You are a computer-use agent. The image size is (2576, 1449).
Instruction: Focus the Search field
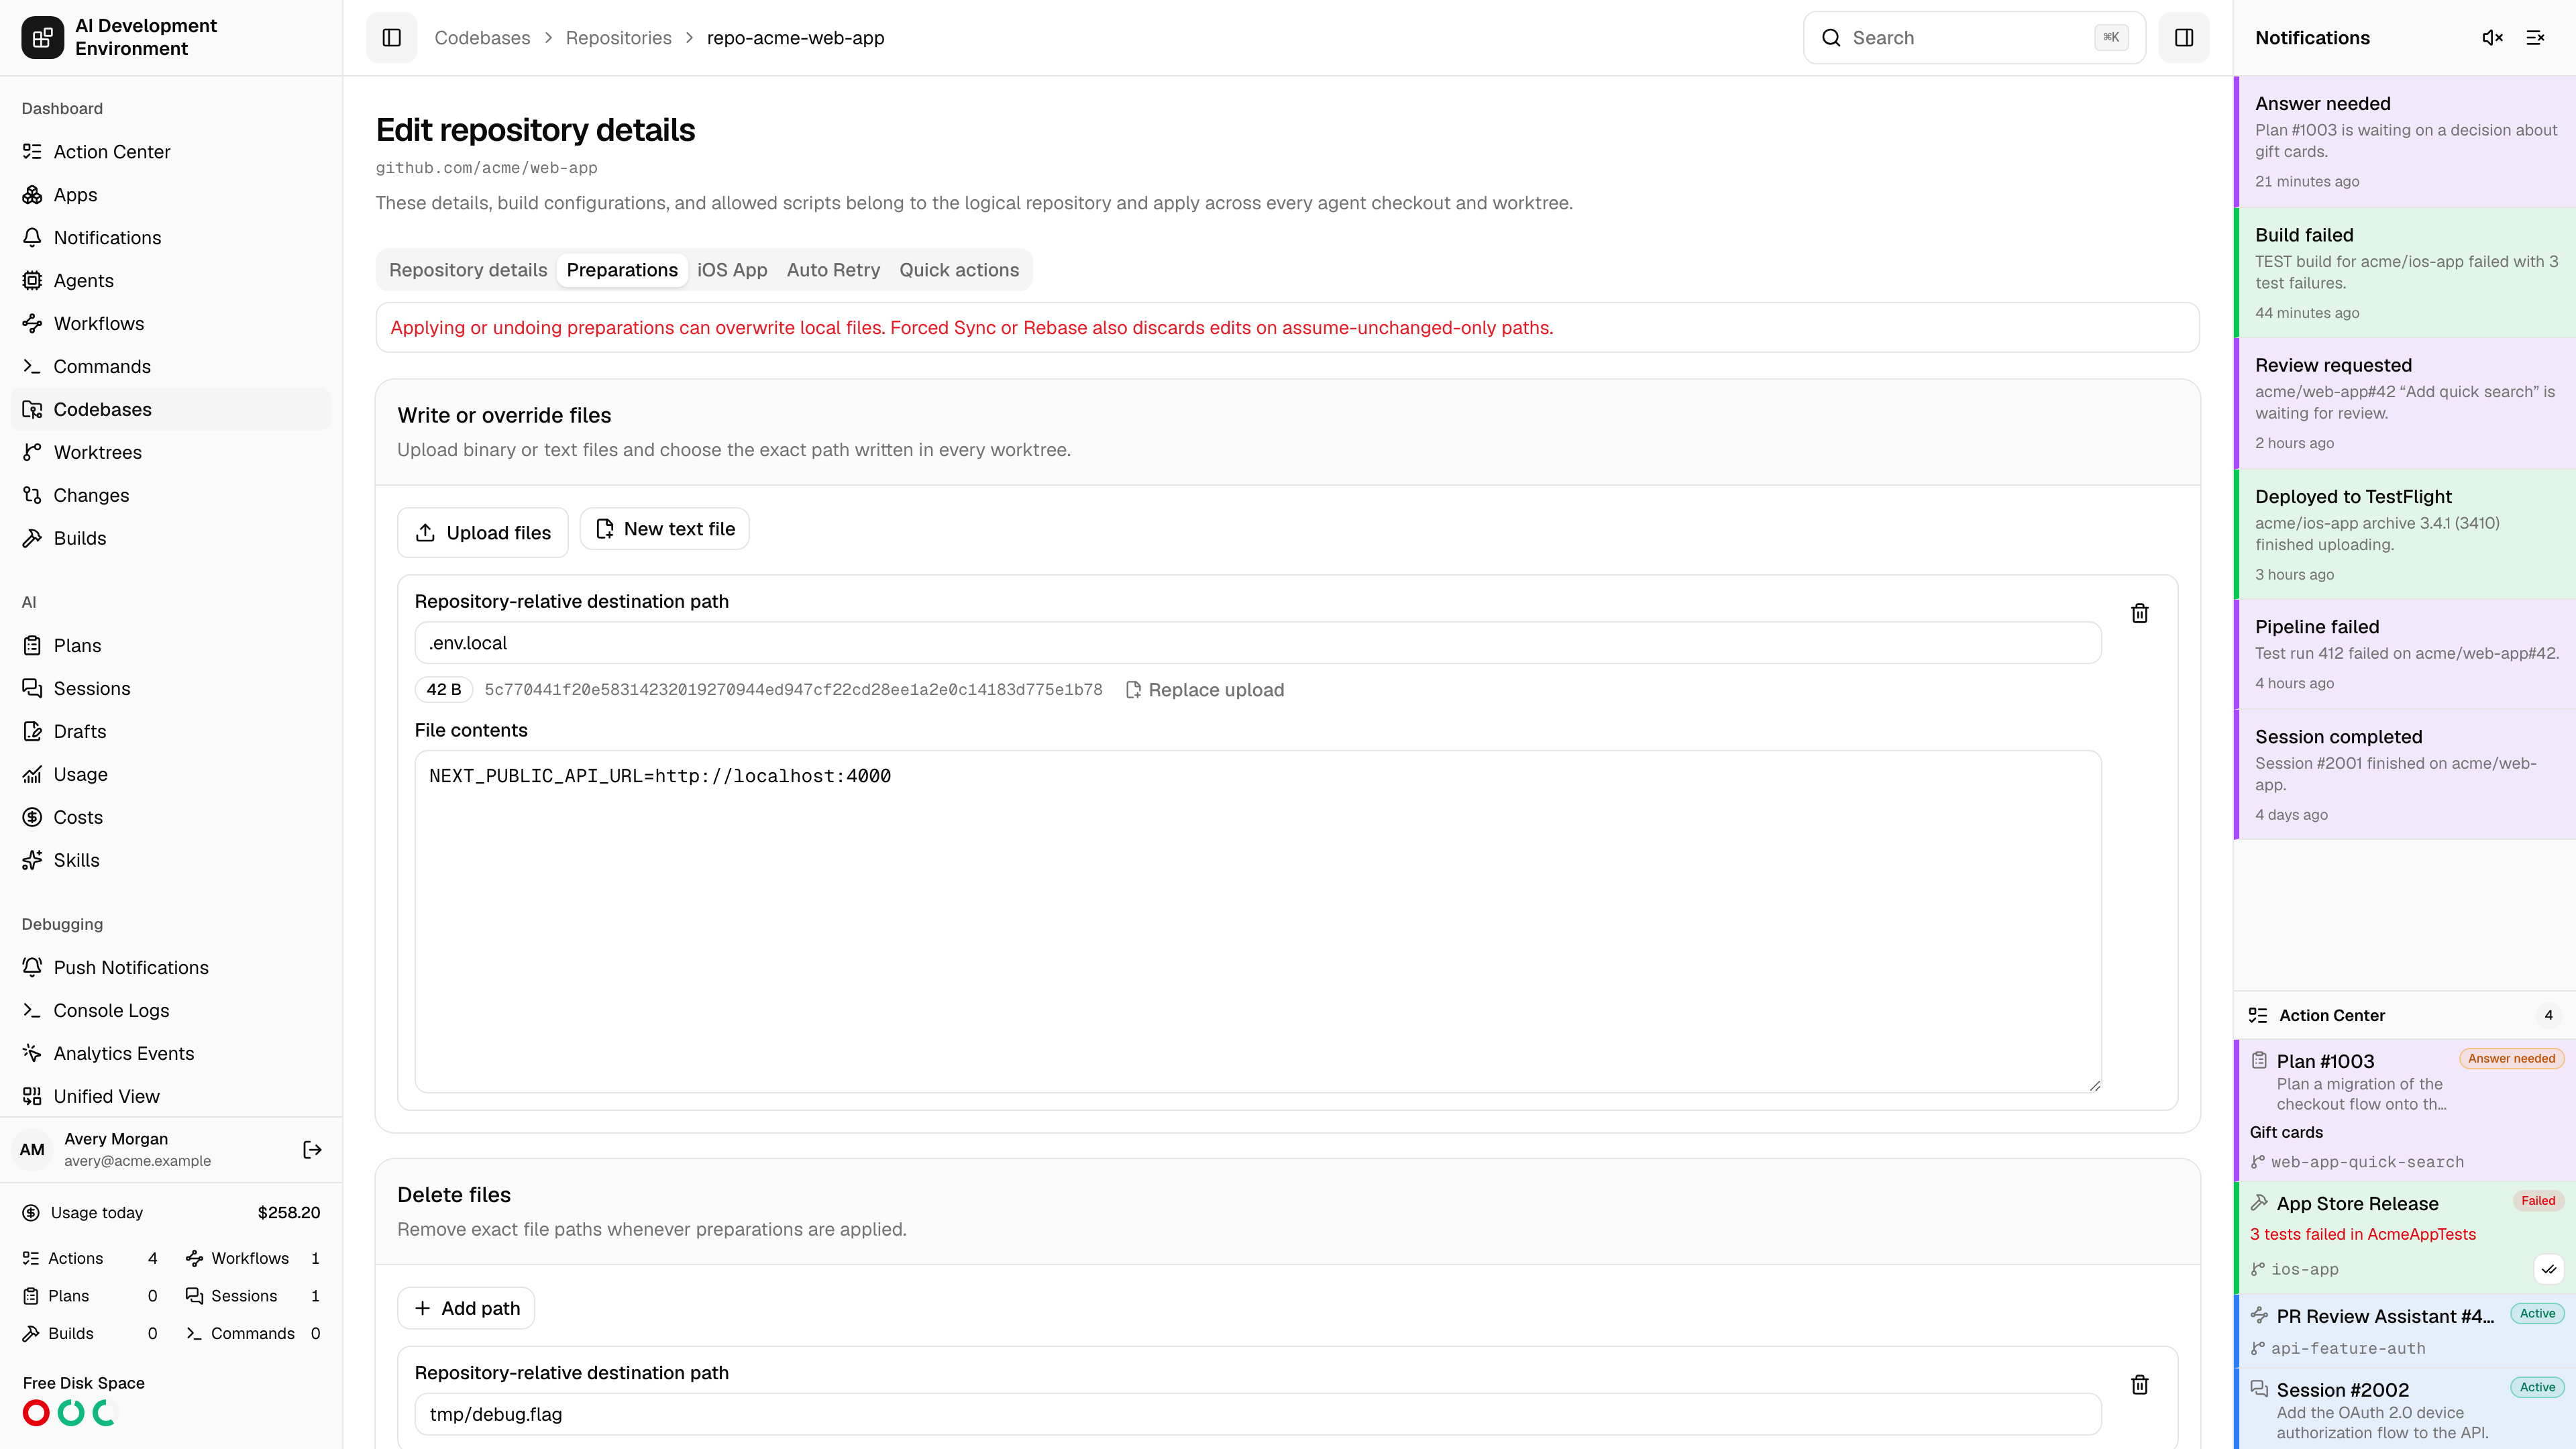pyautogui.click(x=1974, y=38)
